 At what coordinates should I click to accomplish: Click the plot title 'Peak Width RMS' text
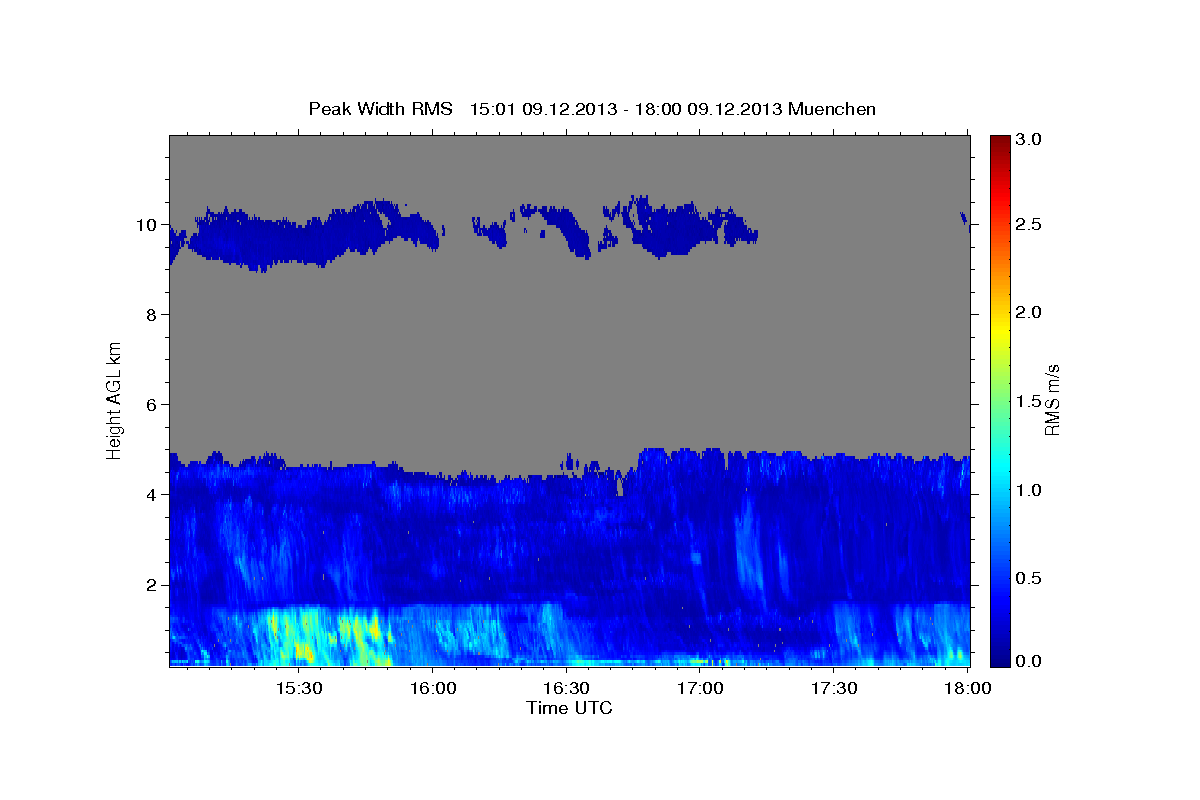point(381,109)
